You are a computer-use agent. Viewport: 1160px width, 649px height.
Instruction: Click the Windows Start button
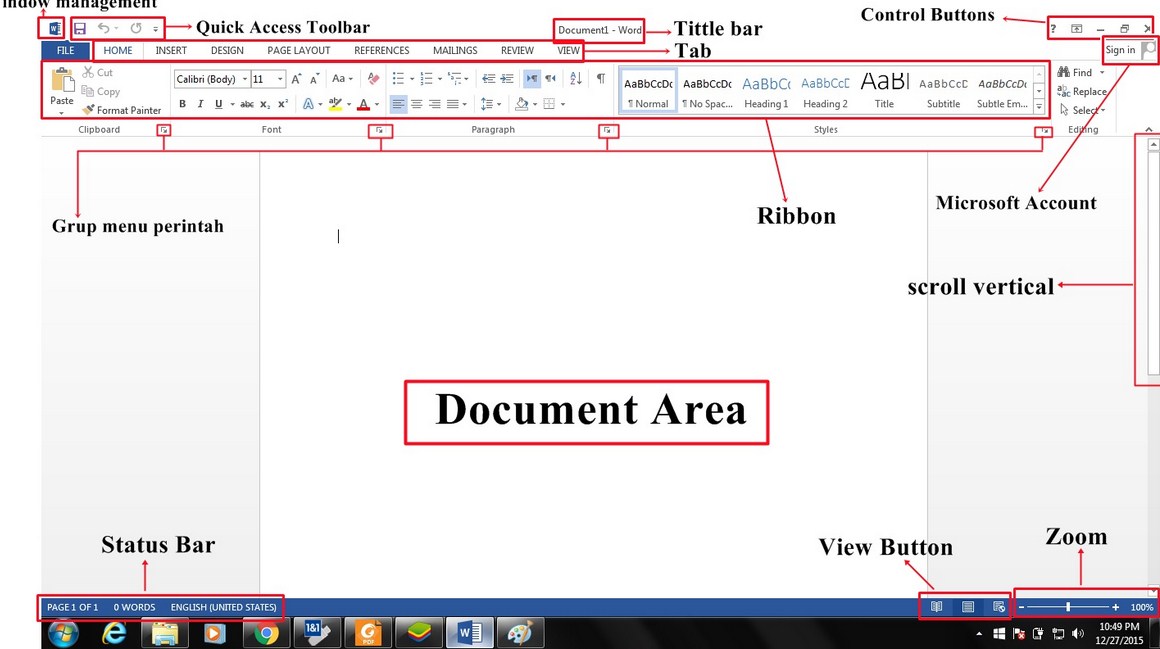(64, 633)
